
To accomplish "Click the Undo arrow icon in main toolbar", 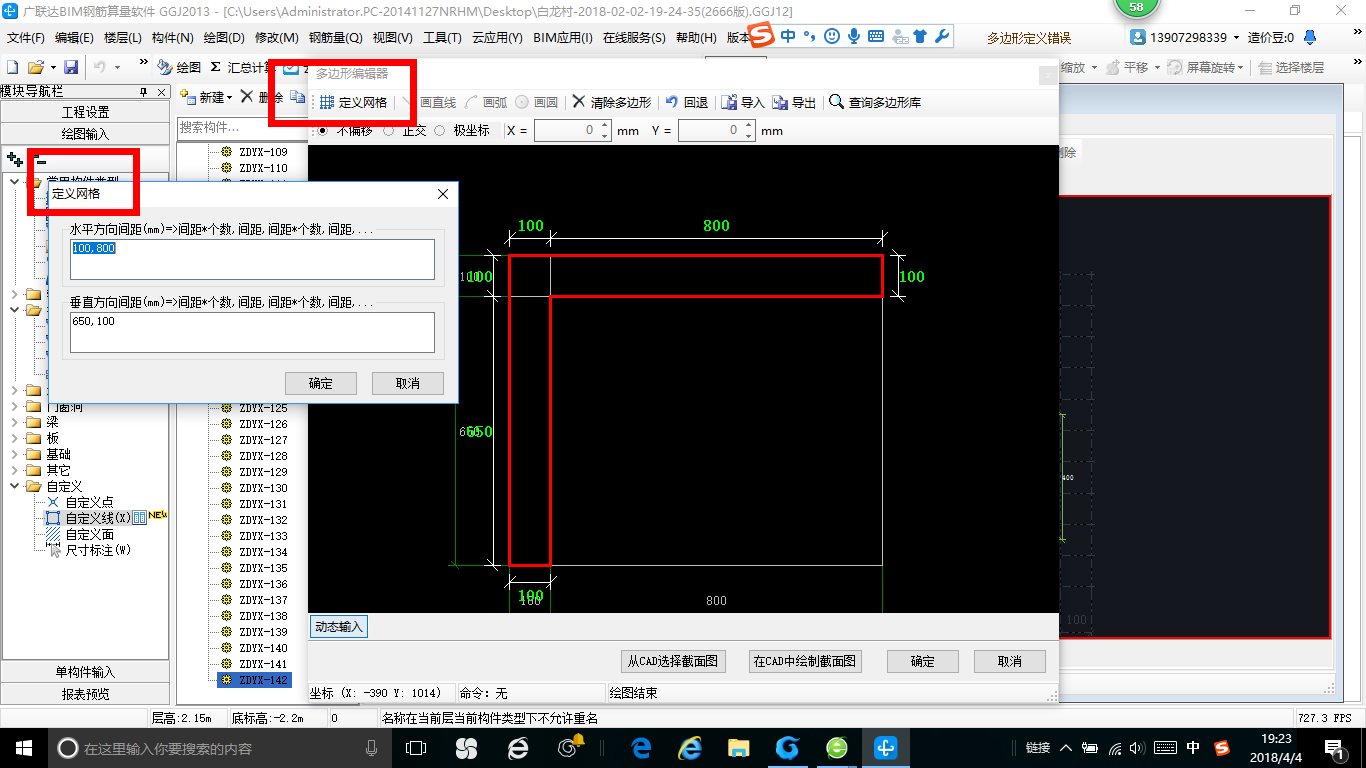I will [100, 67].
